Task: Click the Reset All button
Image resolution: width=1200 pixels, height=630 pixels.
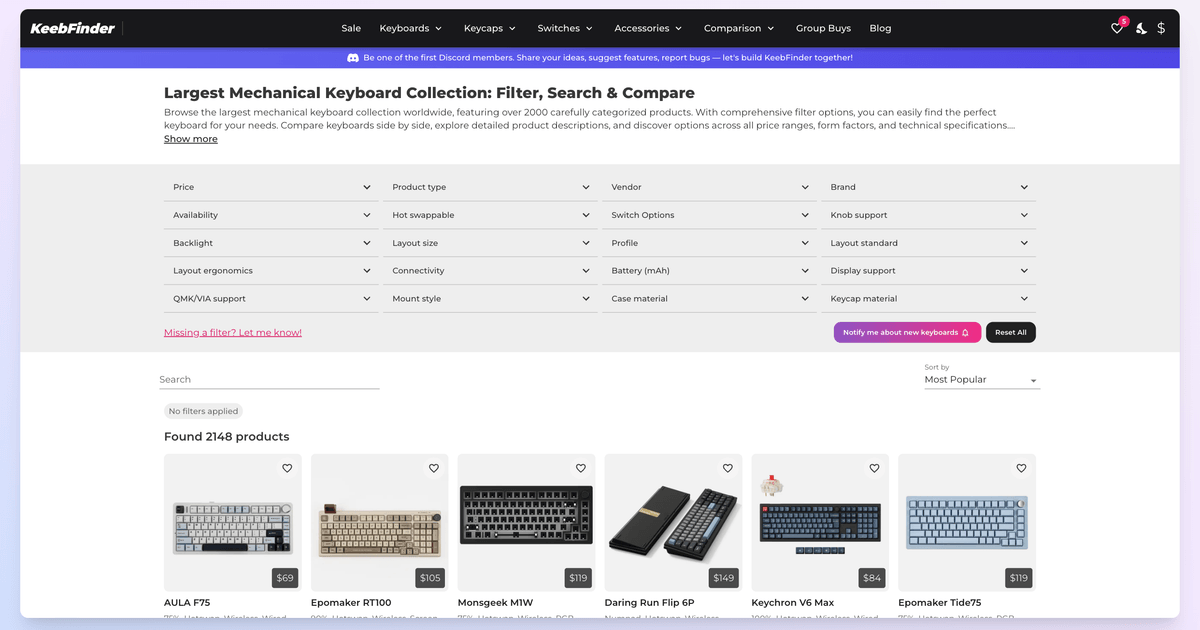Action: [1010, 332]
